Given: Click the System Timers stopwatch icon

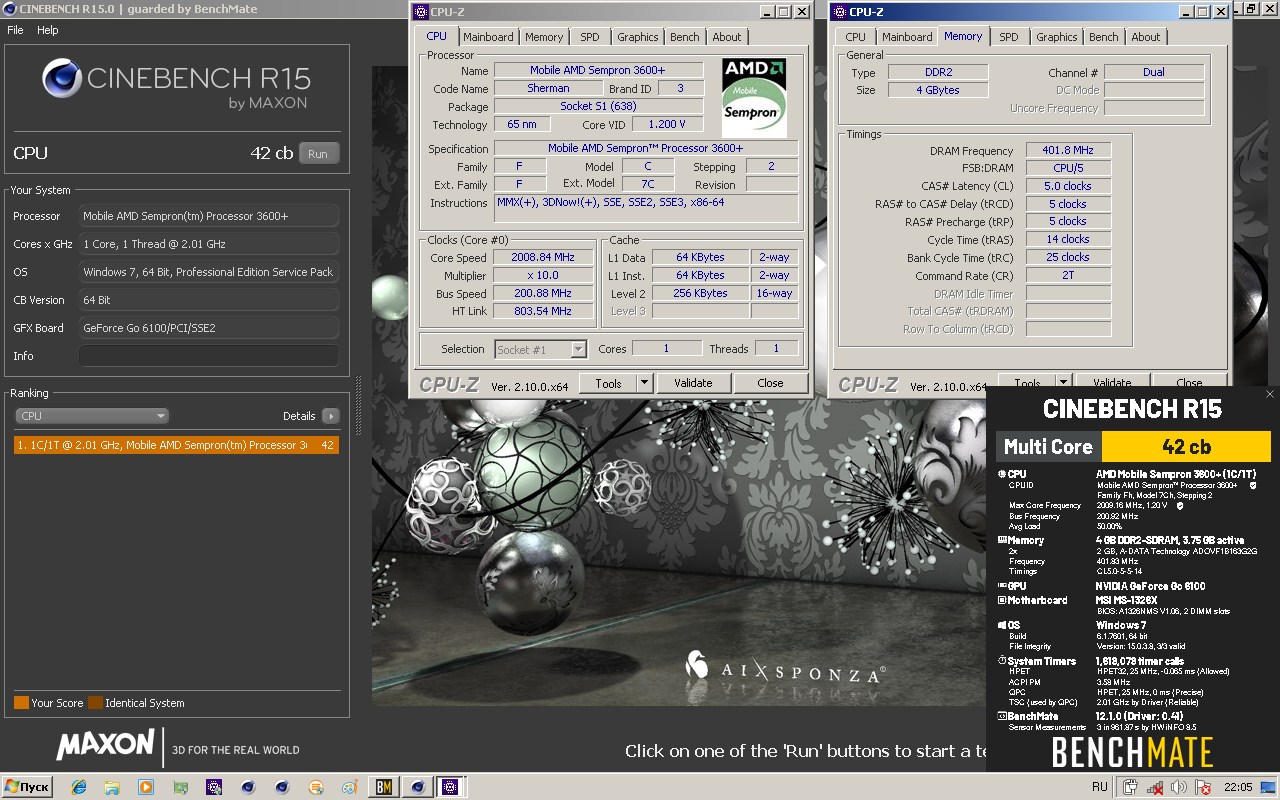Looking at the screenshot, I should coord(1002,661).
